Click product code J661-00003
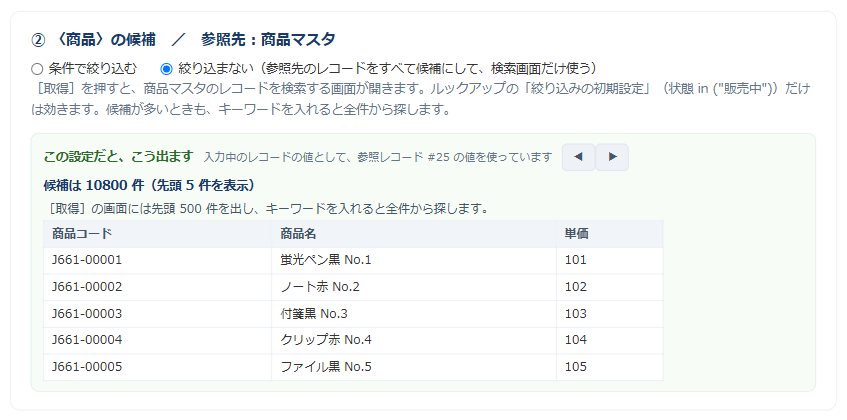The image size is (847, 420). (87, 314)
